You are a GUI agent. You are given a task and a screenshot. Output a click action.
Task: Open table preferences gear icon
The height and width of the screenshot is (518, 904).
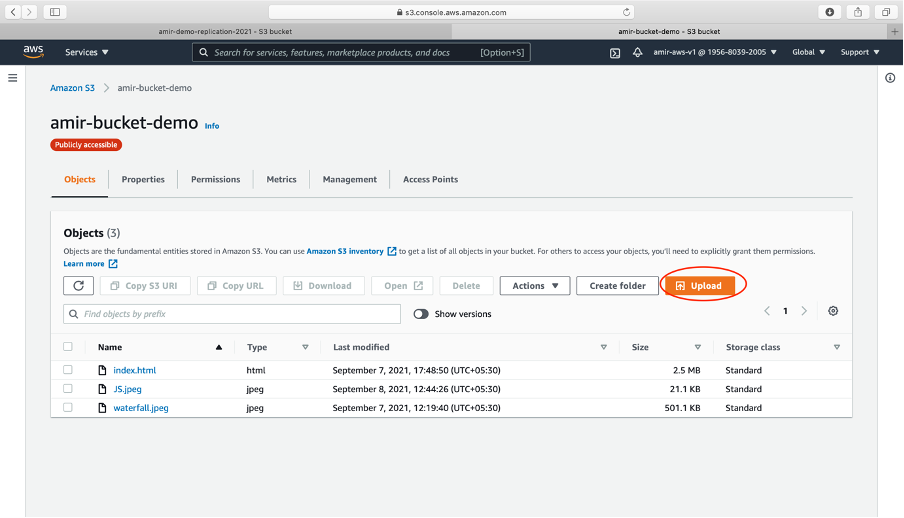coord(833,311)
